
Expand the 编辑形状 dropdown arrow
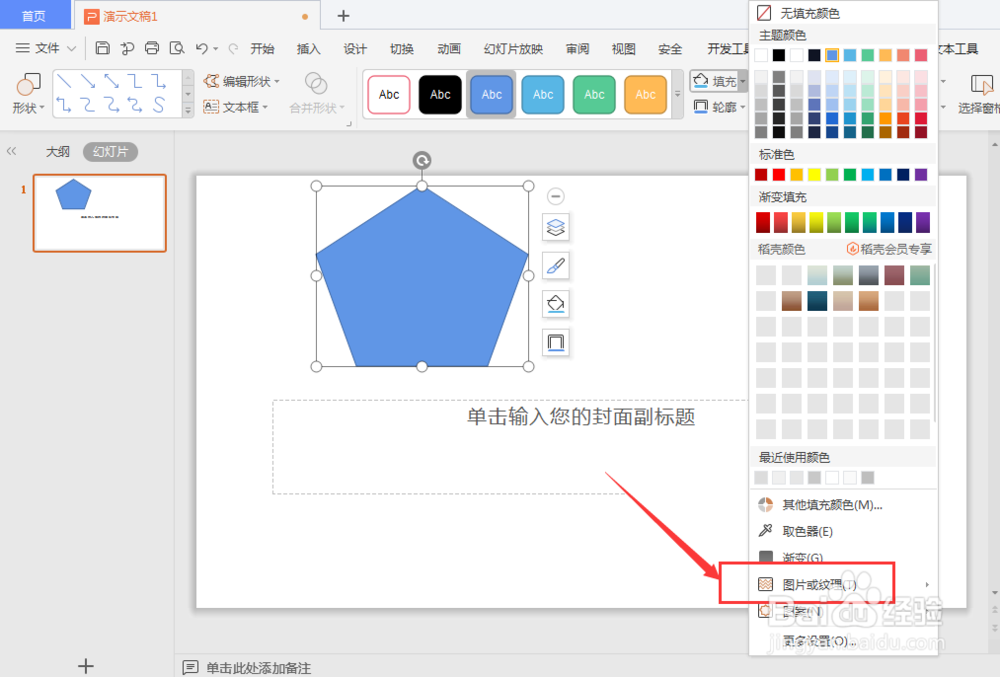pyautogui.click(x=277, y=82)
